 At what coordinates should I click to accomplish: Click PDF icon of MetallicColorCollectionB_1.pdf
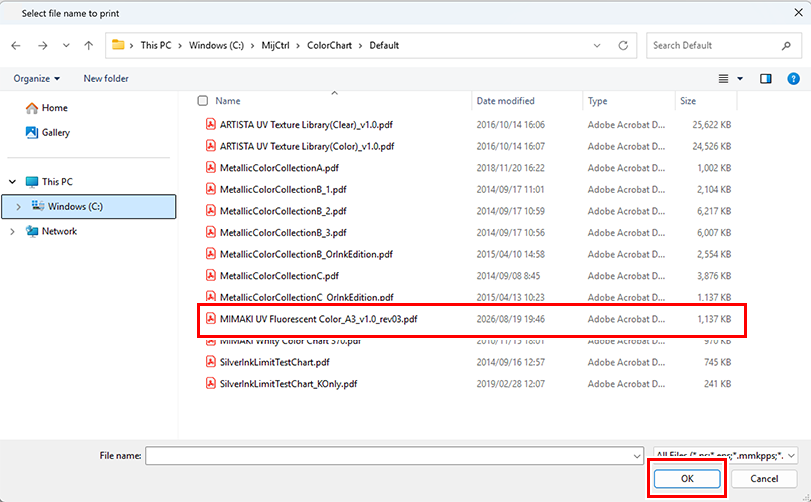click(211, 189)
